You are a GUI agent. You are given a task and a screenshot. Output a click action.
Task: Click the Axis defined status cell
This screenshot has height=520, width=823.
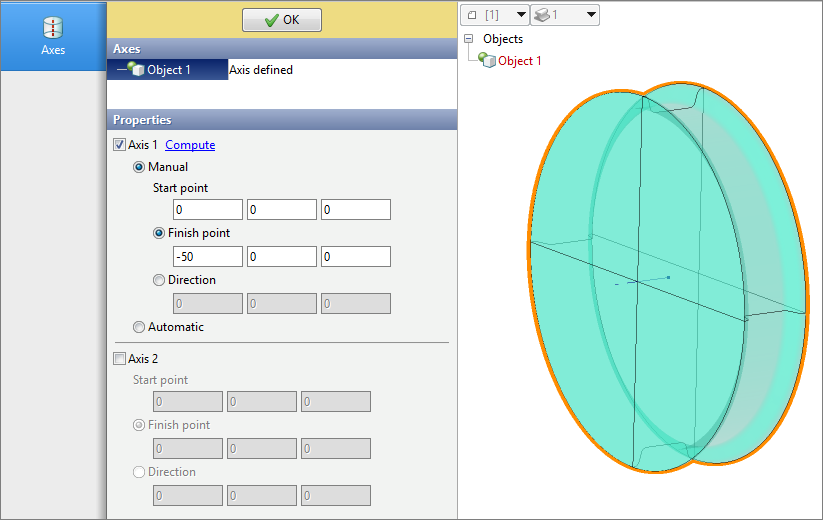click(261, 70)
